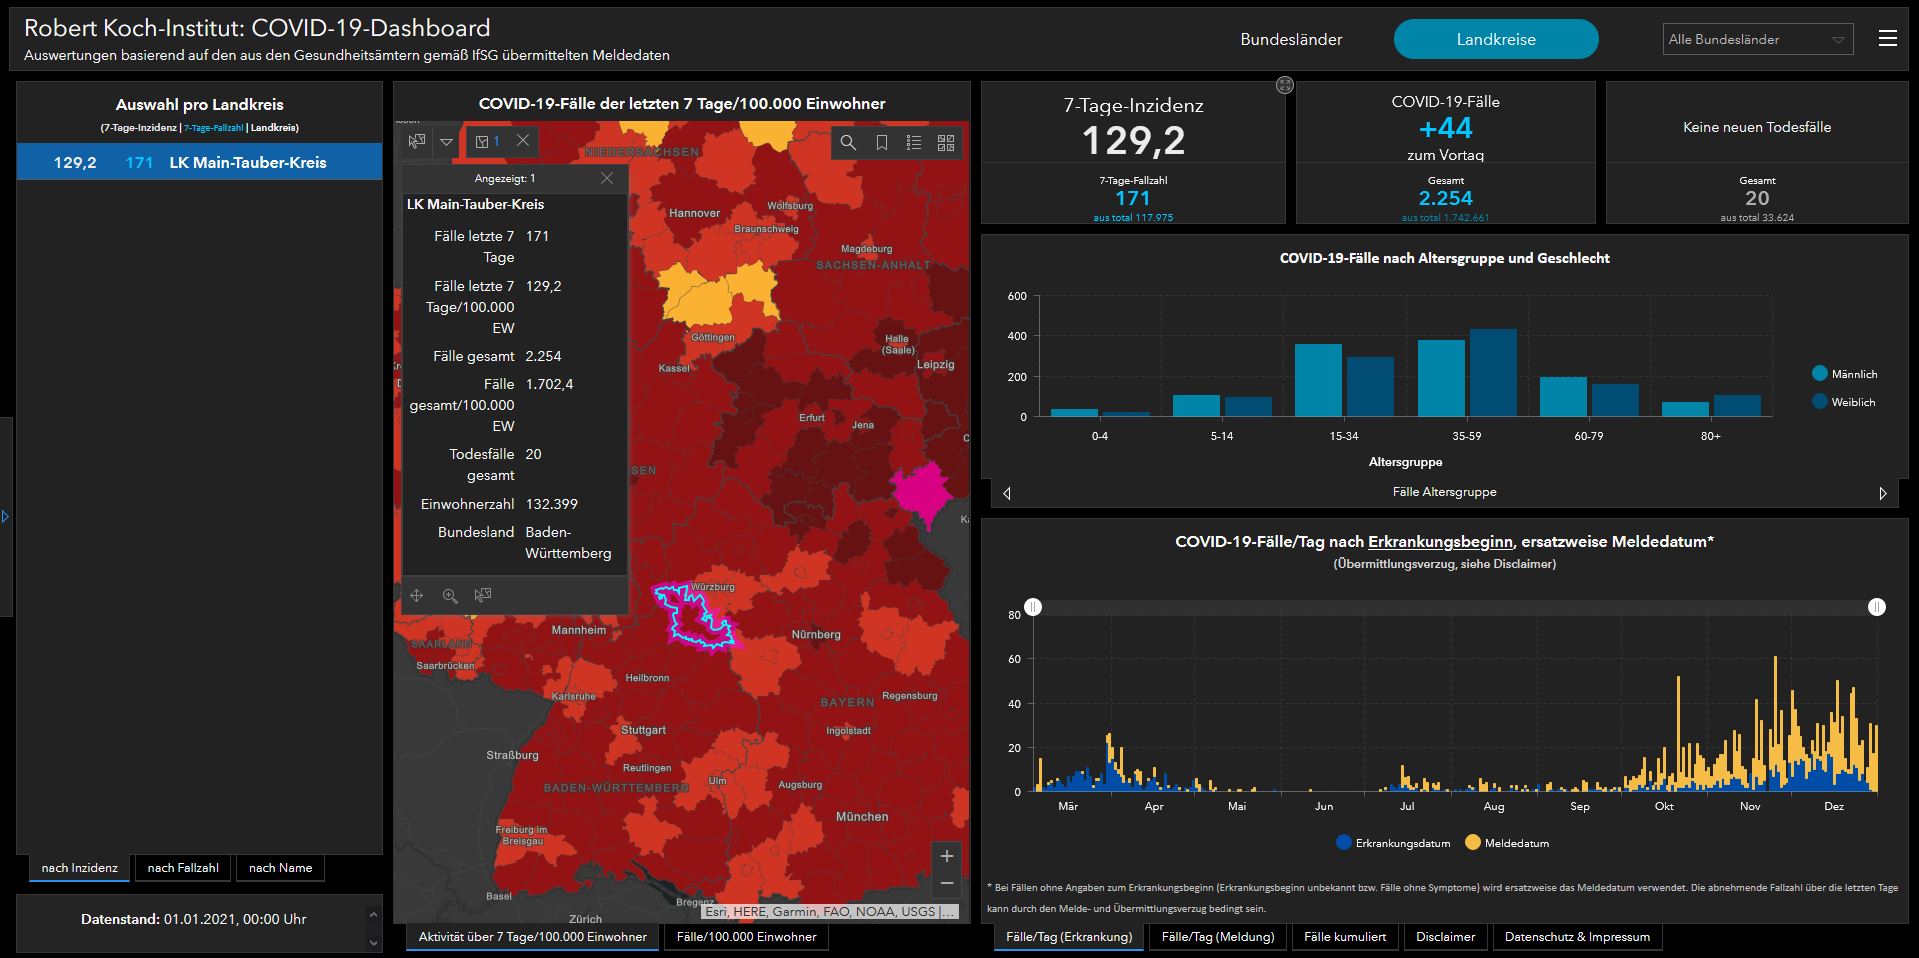Screen dimensions: 1919x958
Task: Open the basemap gallery grid icon
Action: 945,143
